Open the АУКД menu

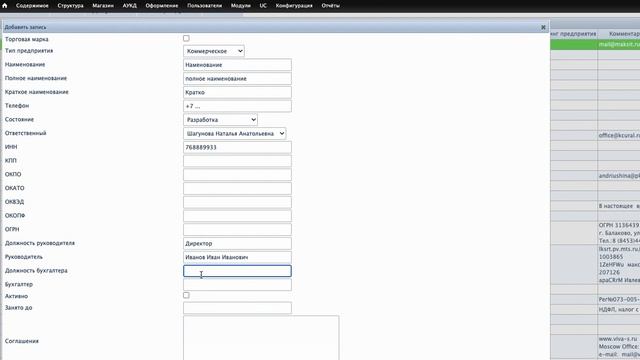click(129, 6)
